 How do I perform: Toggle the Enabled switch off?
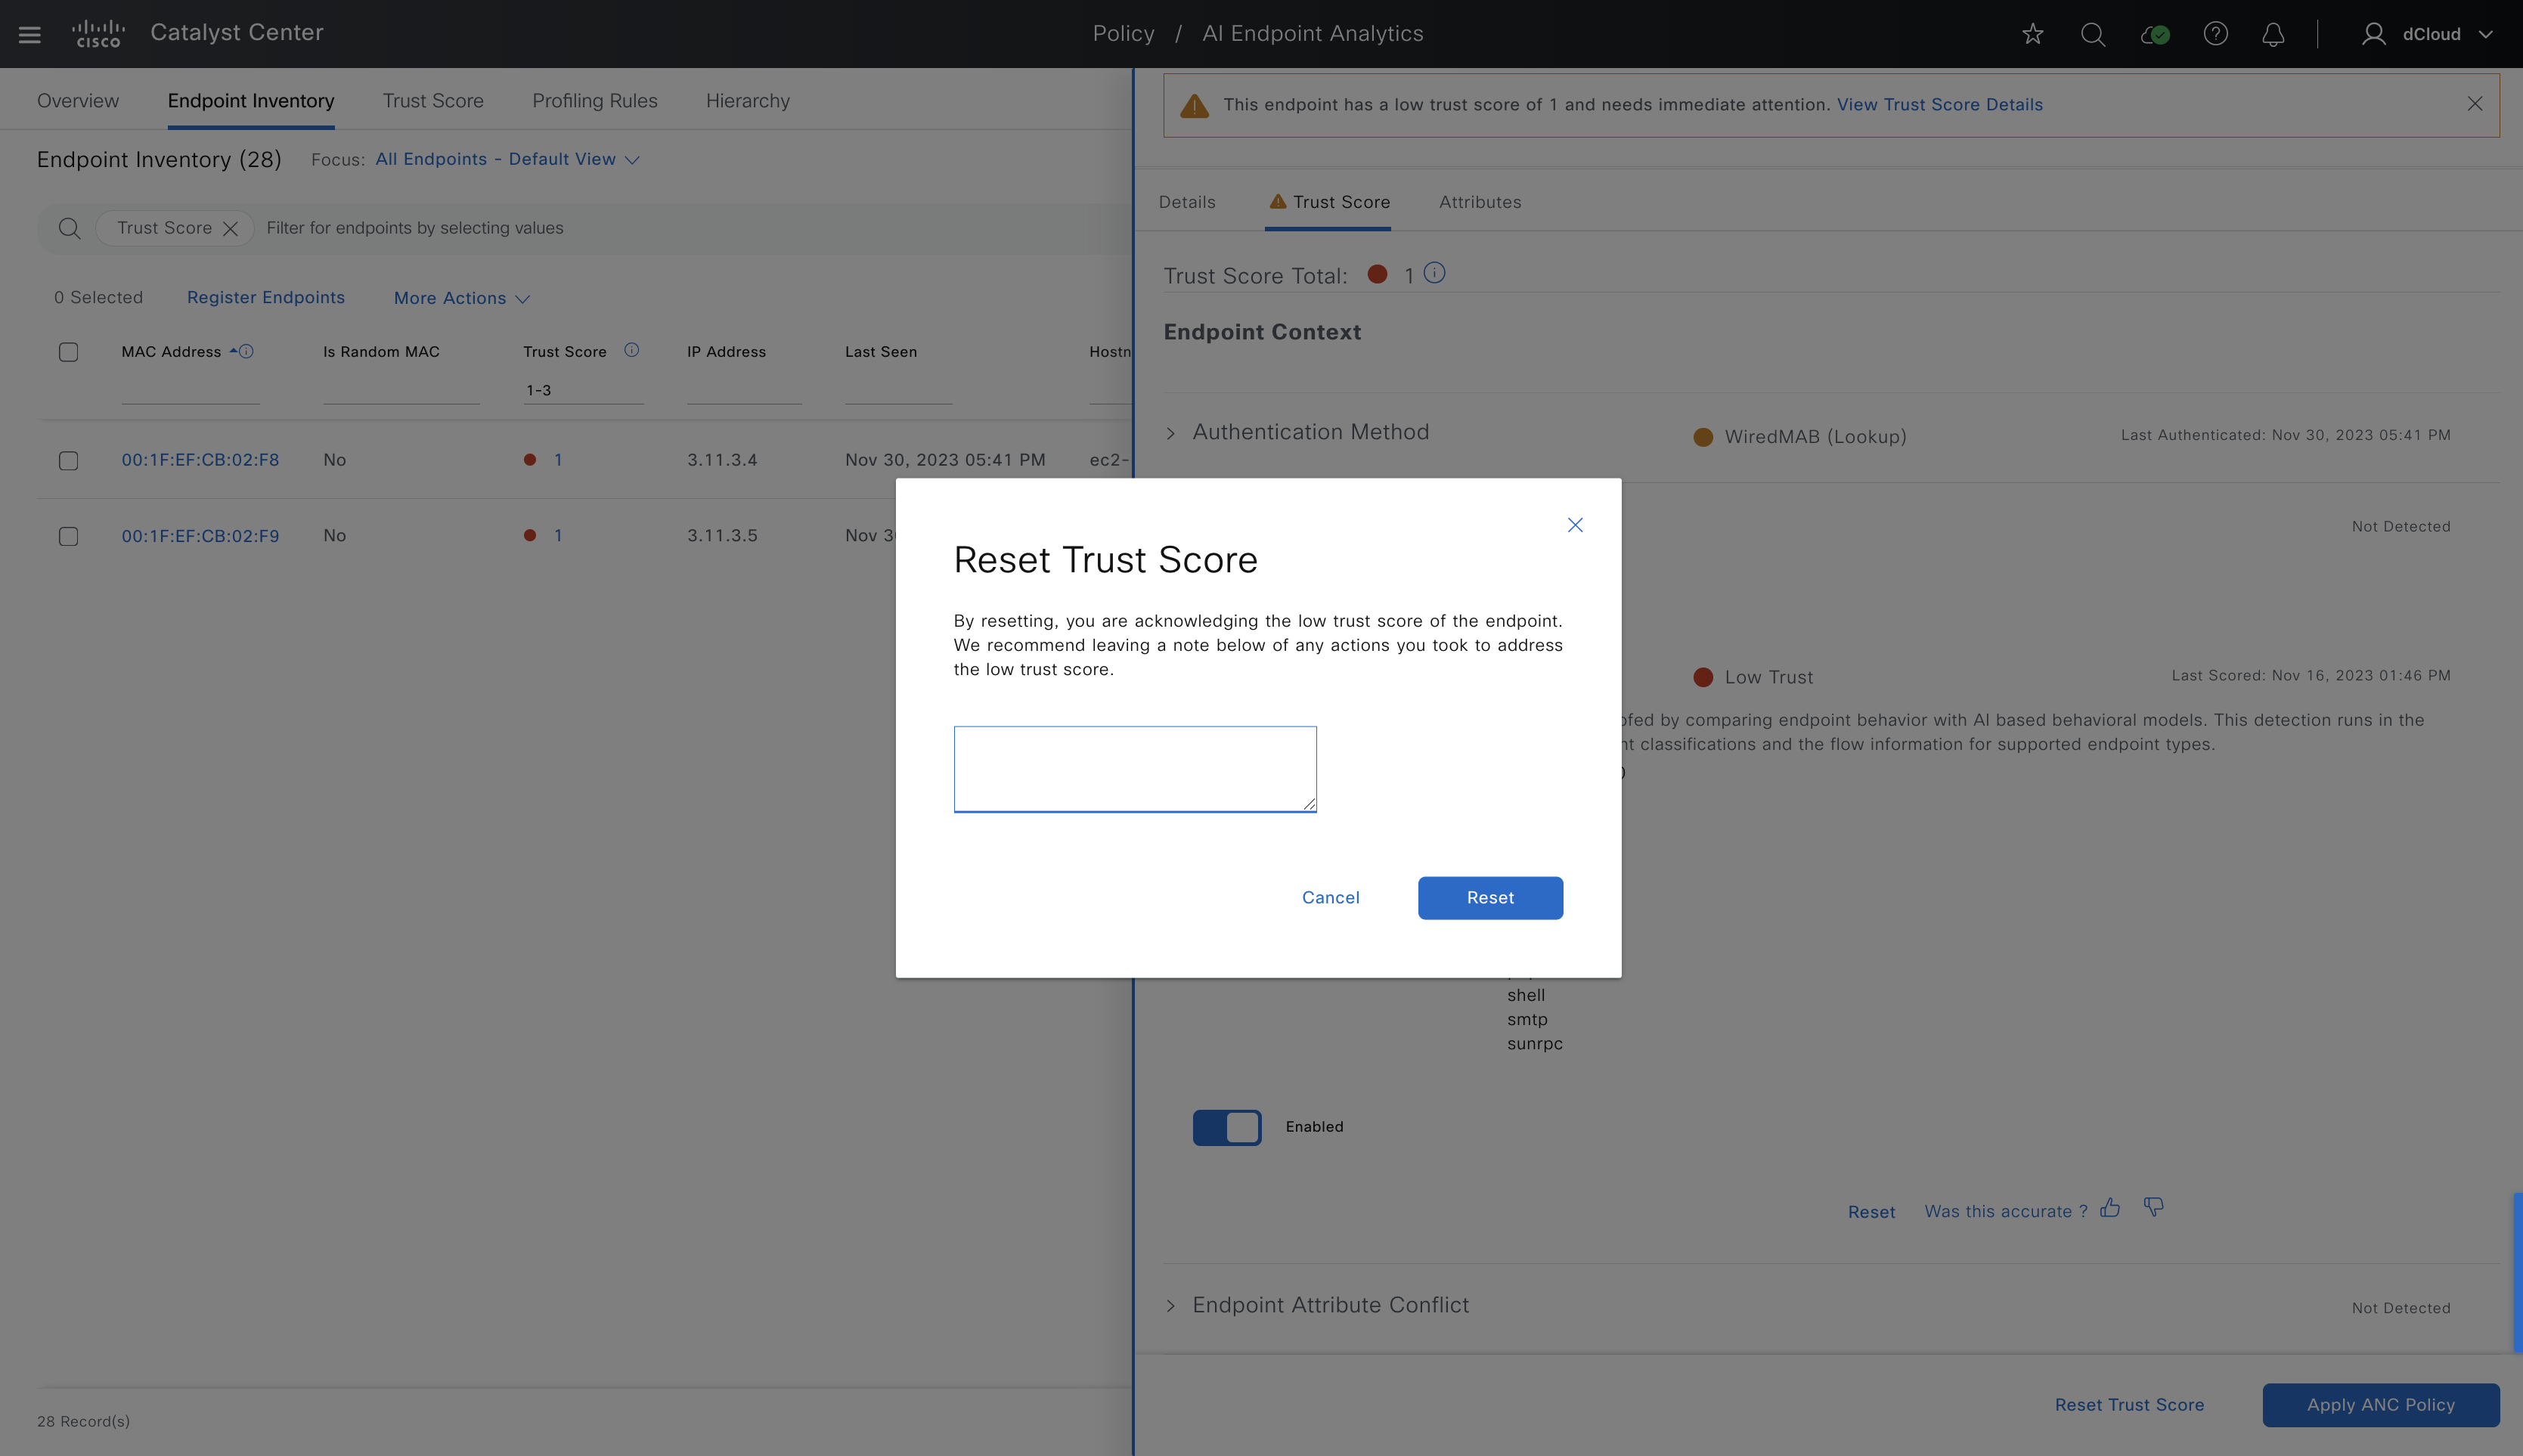pyautogui.click(x=1227, y=1127)
